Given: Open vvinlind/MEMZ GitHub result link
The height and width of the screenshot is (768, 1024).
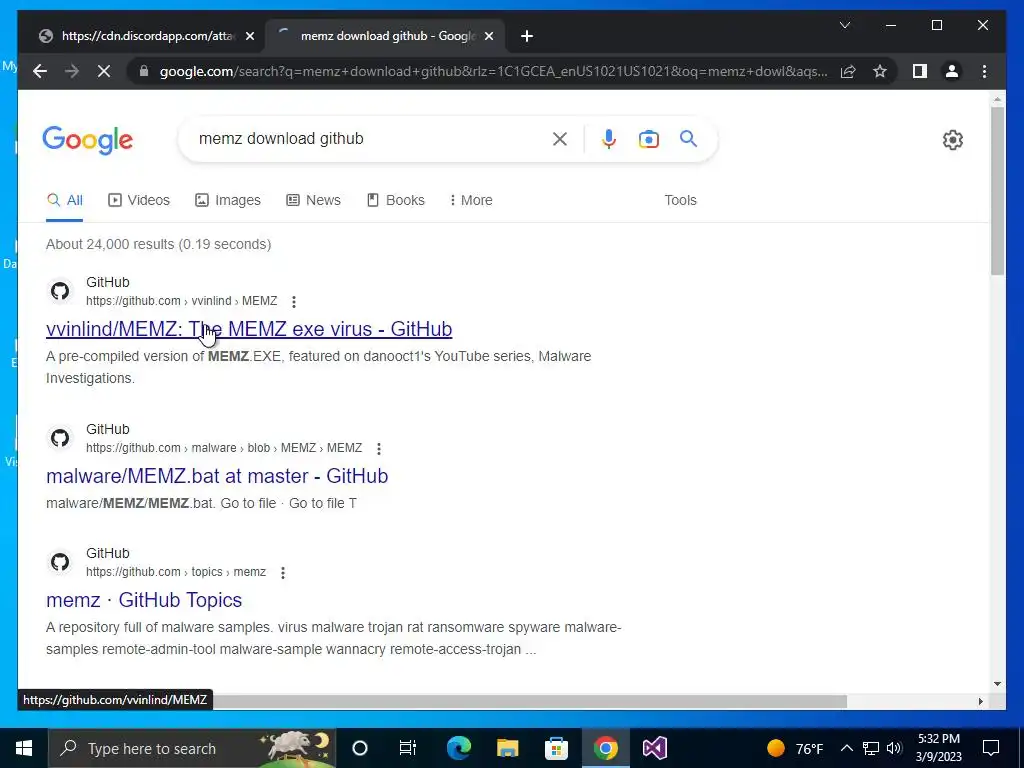Looking at the screenshot, I should tap(249, 328).
